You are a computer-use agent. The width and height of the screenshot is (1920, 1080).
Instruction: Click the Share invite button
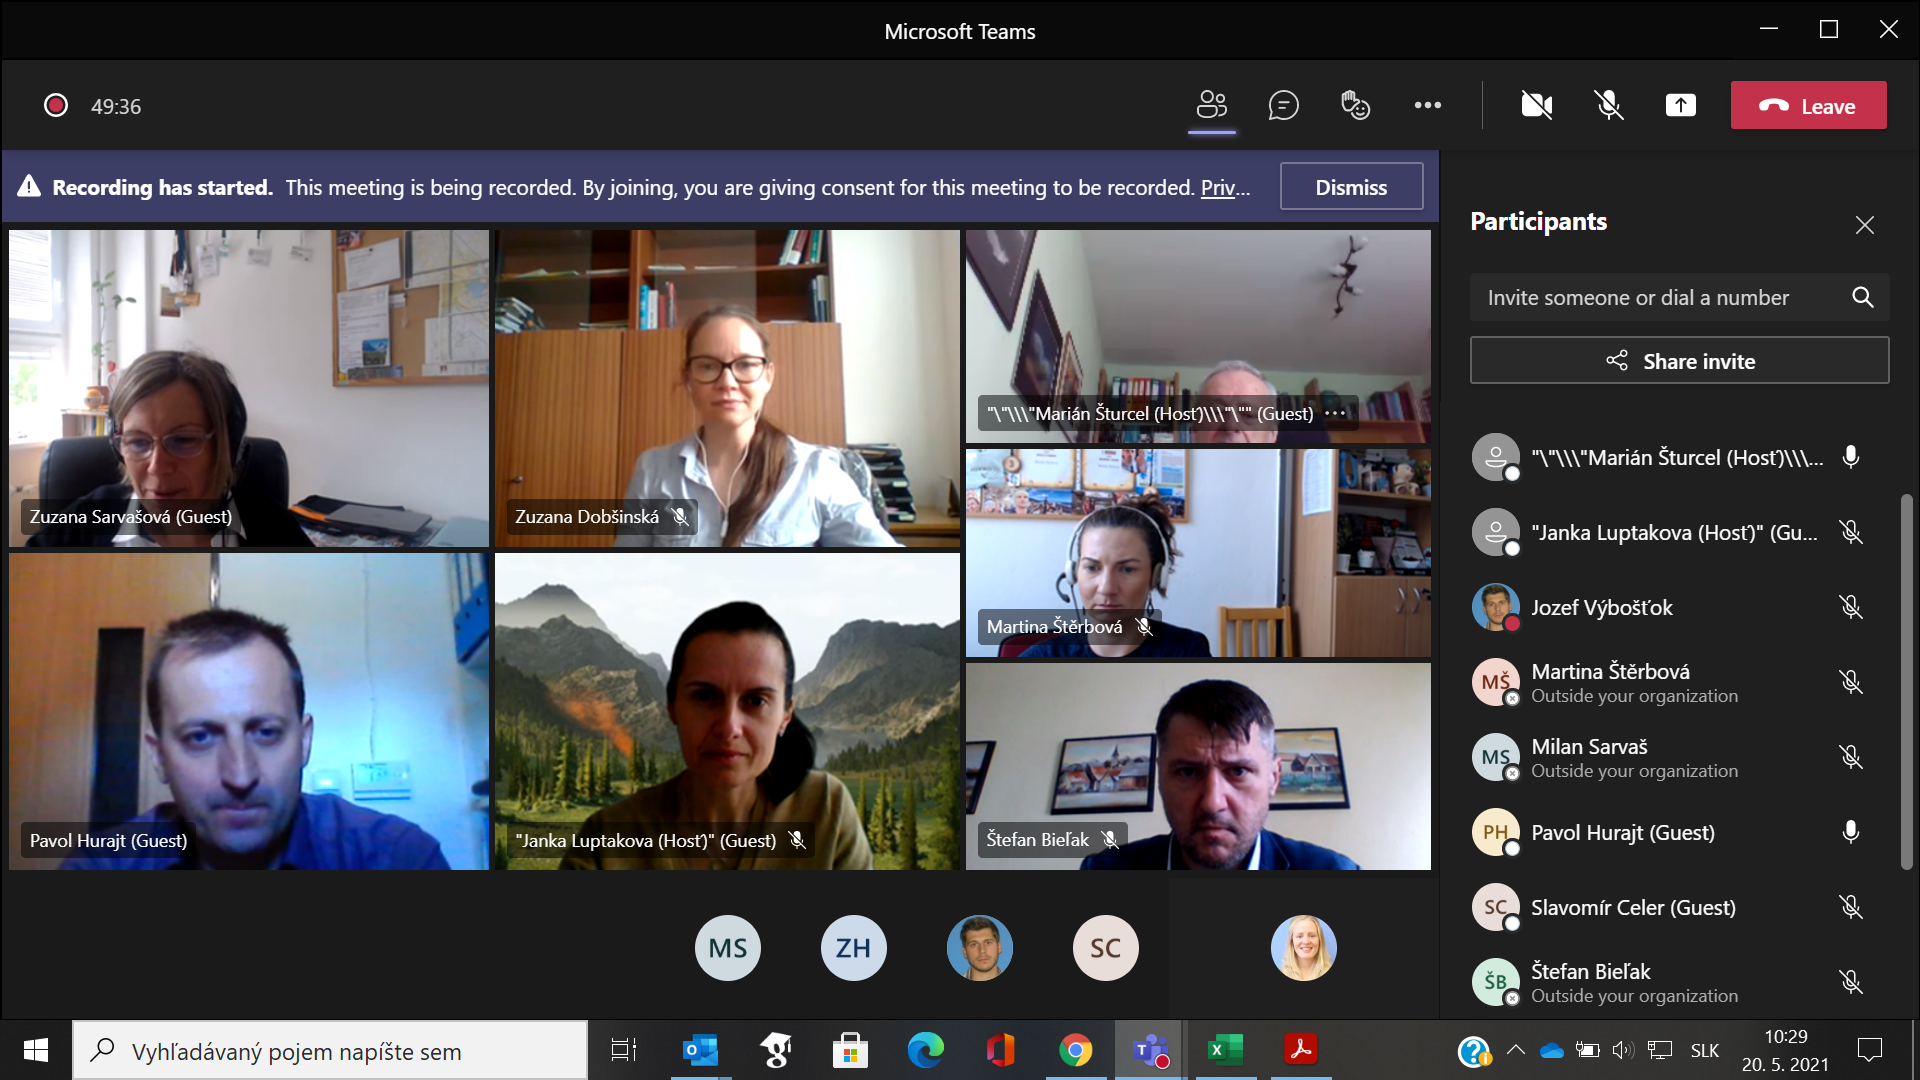(x=1679, y=361)
